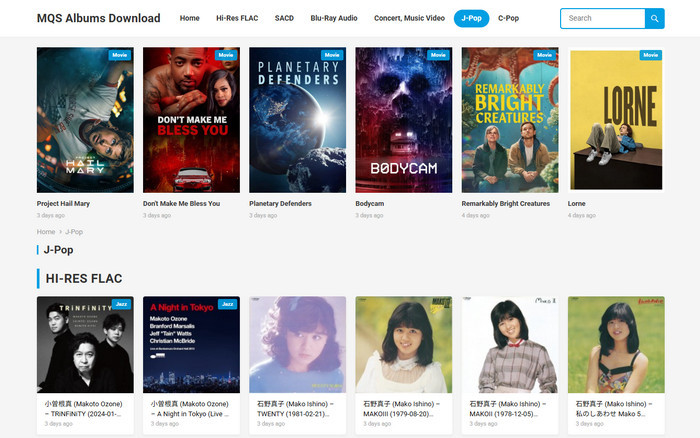
Task: Click Movie badge on Don't Make Me Bless You
Action: point(226,55)
